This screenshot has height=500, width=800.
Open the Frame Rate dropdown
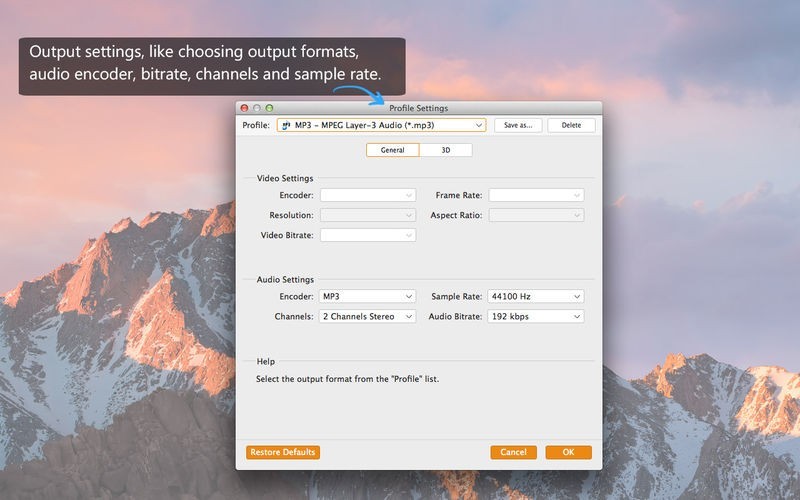(x=536, y=195)
